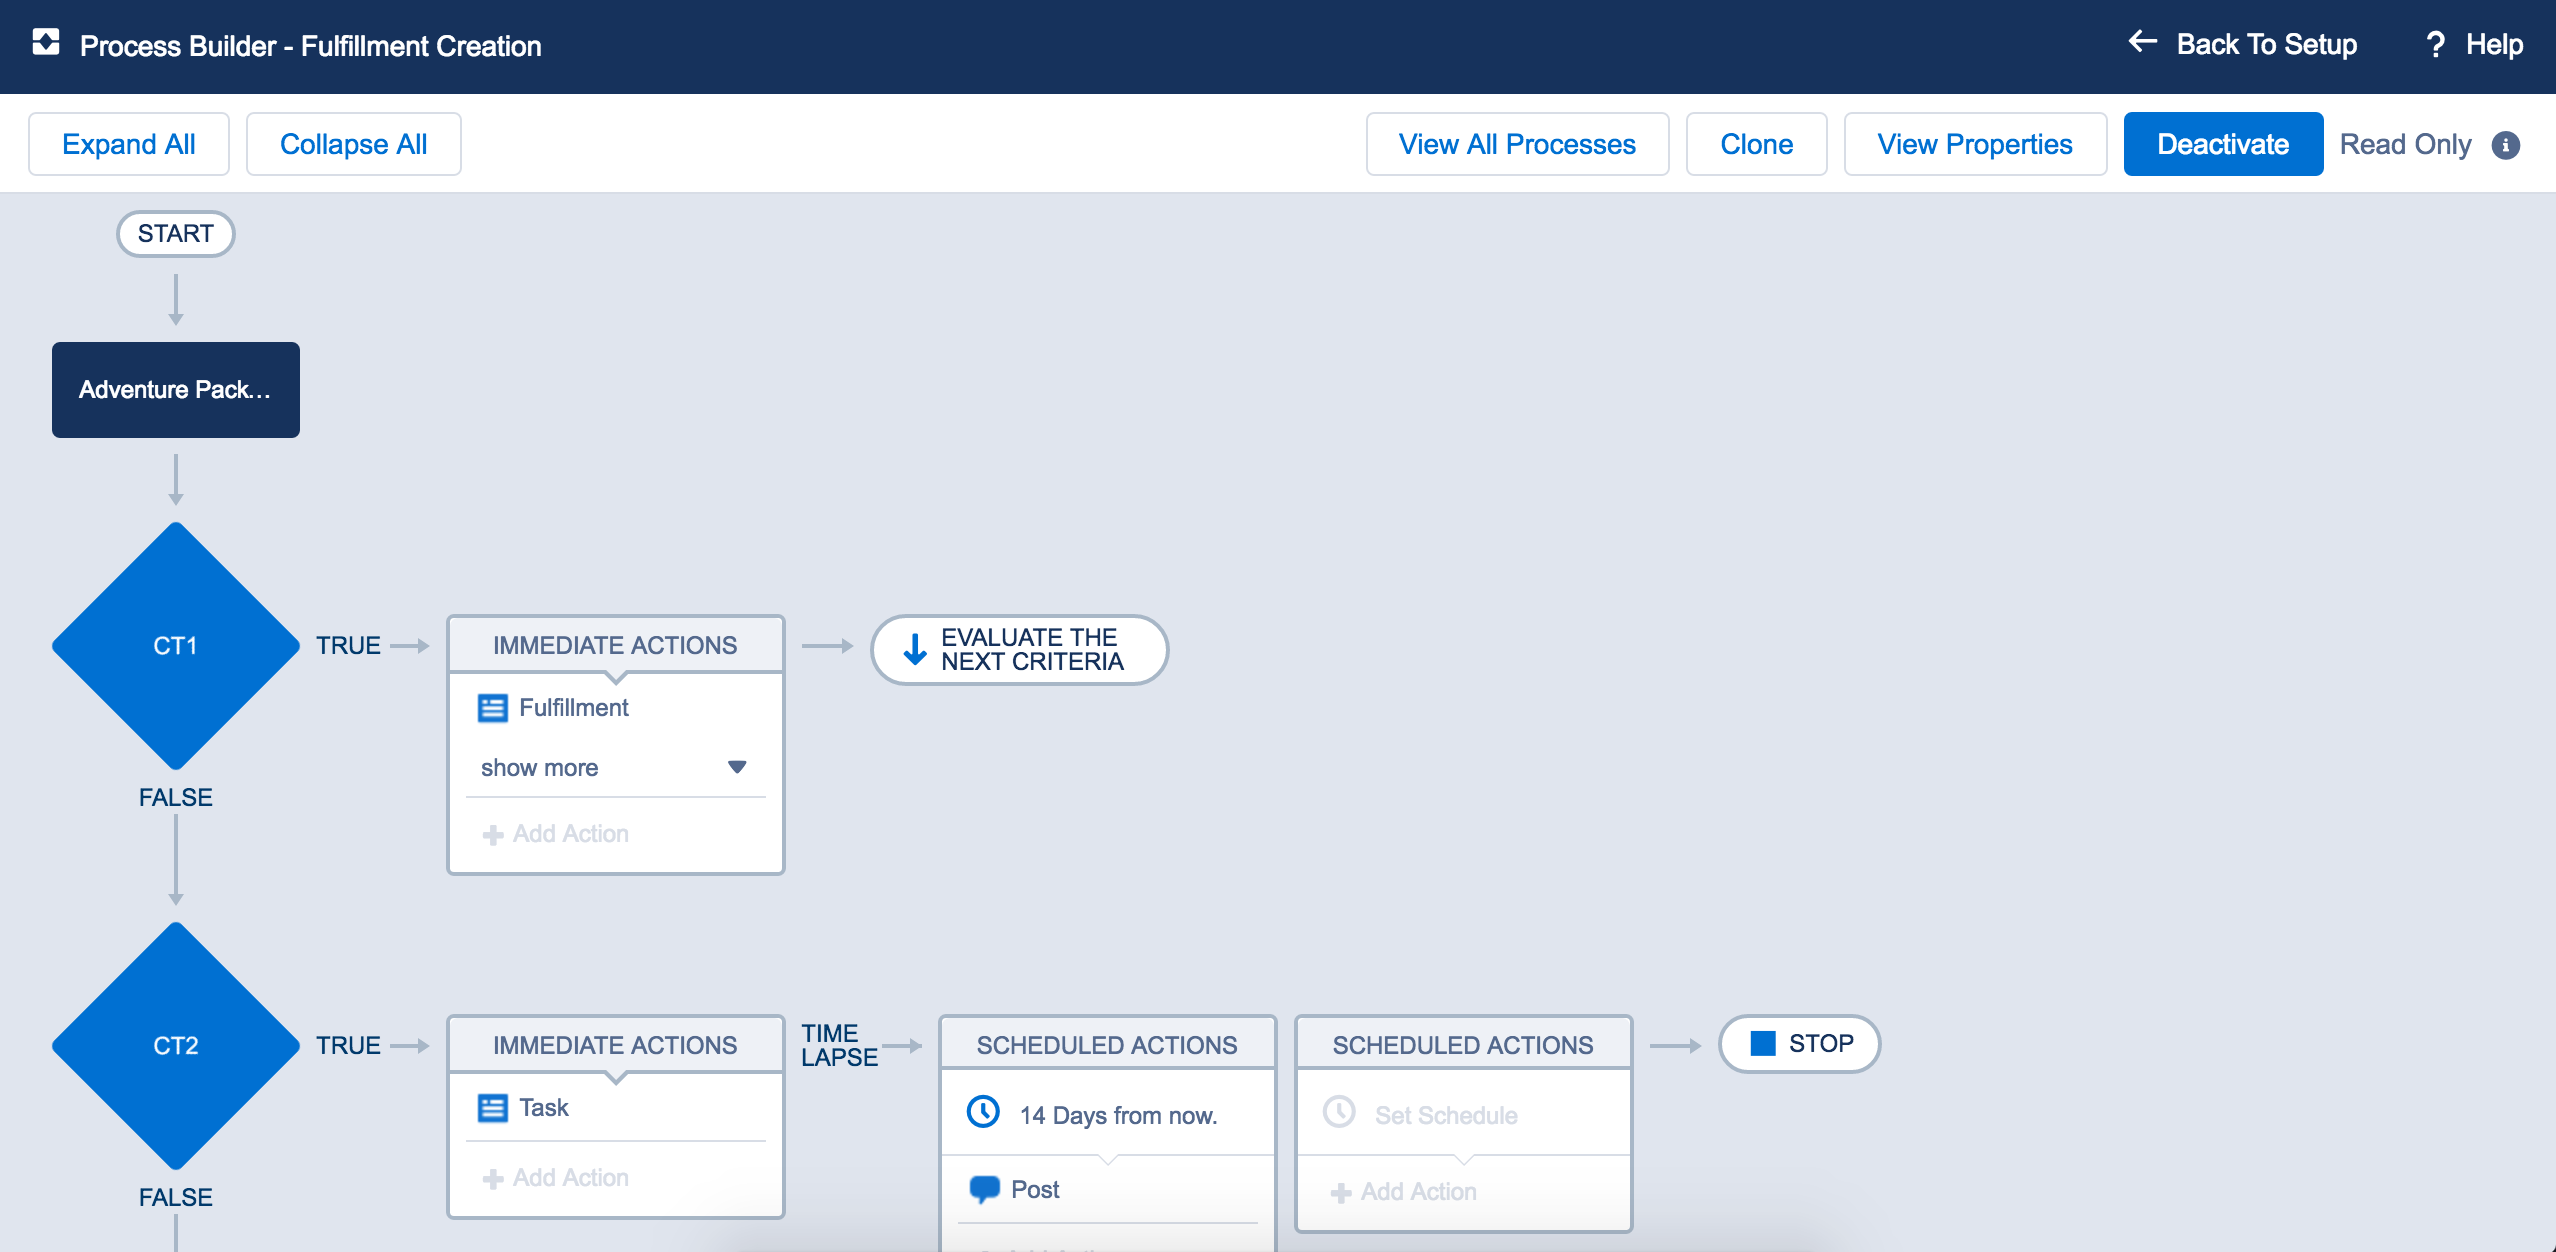Open View All Processes
Viewport: 2556px width, 1252px height.
[1516, 144]
